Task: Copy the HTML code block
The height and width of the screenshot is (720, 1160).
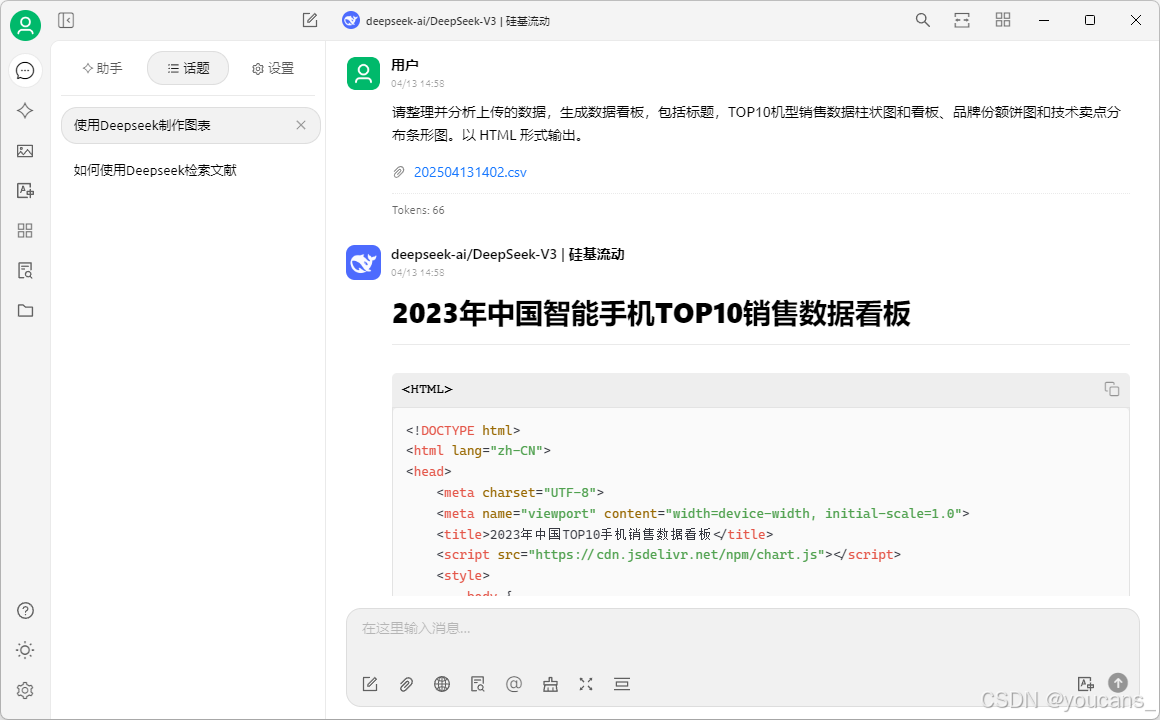Action: (x=1111, y=389)
